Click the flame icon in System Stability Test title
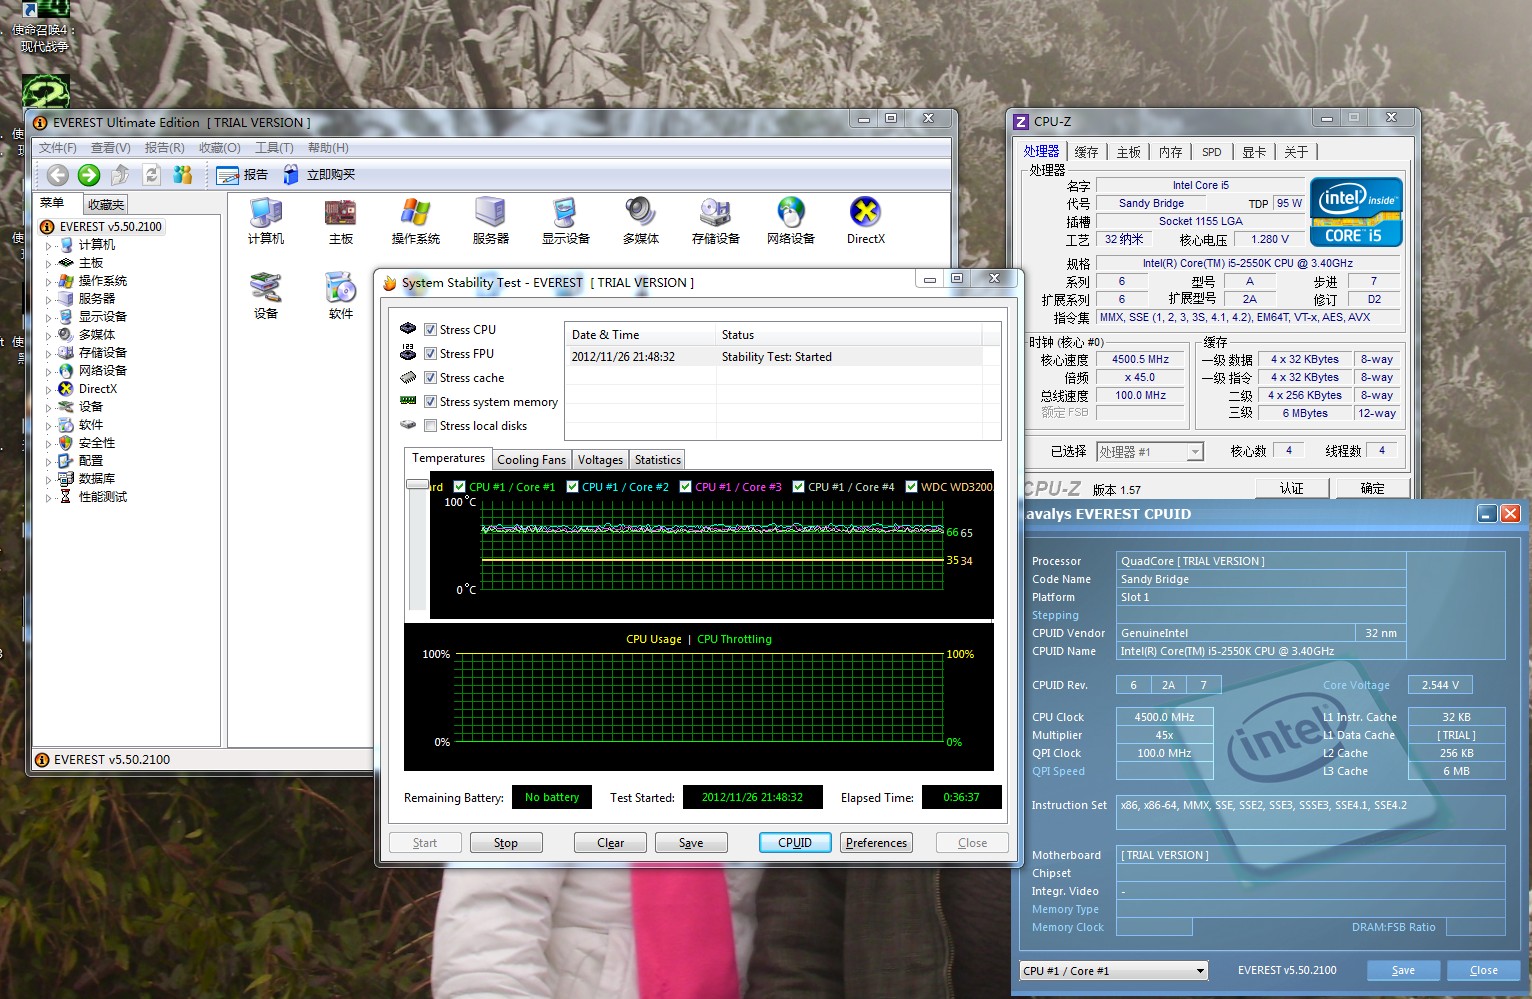 (x=390, y=283)
